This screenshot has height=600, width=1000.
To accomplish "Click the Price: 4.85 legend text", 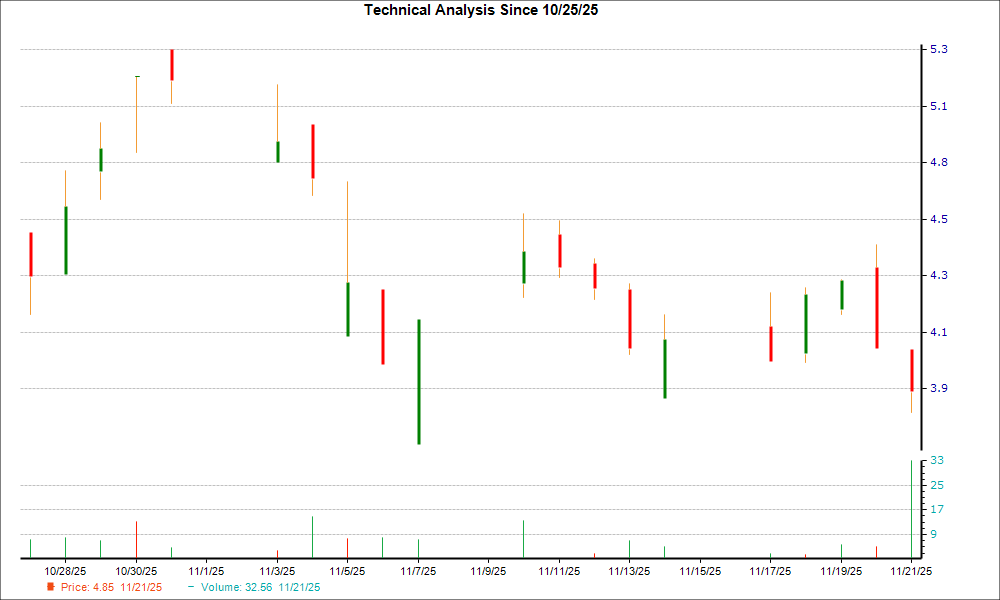I will click(x=86, y=588).
